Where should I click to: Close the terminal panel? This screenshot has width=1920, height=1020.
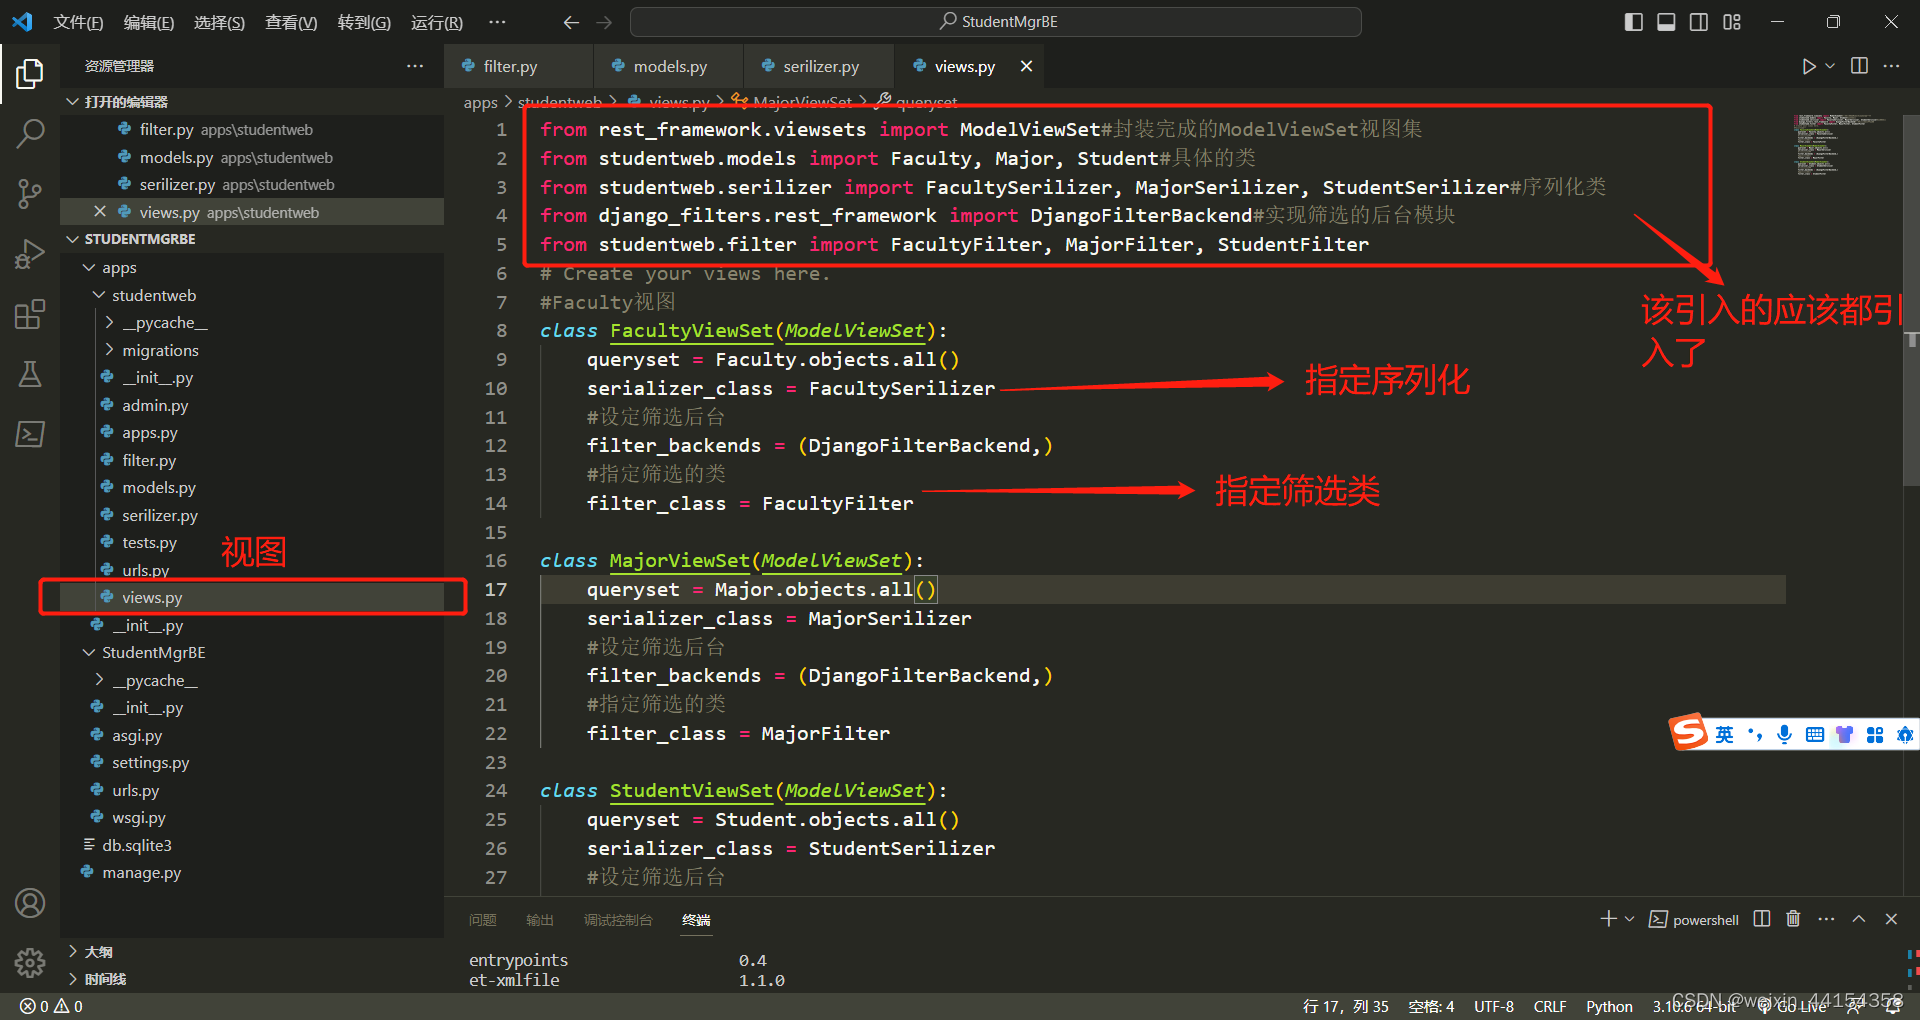click(1891, 919)
